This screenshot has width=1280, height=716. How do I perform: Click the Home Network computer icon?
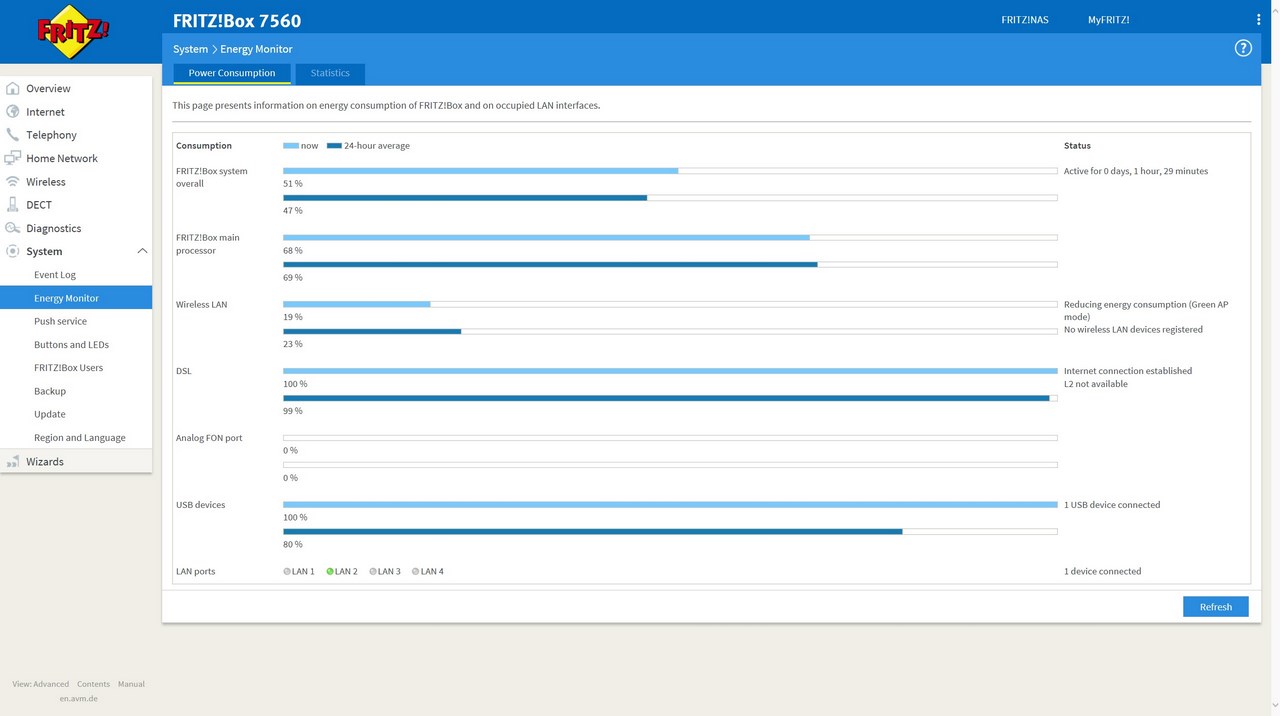coord(13,158)
